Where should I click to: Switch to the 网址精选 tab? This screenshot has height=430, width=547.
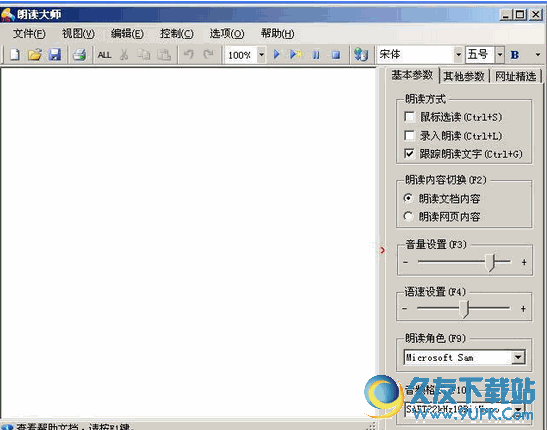[x=516, y=76]
